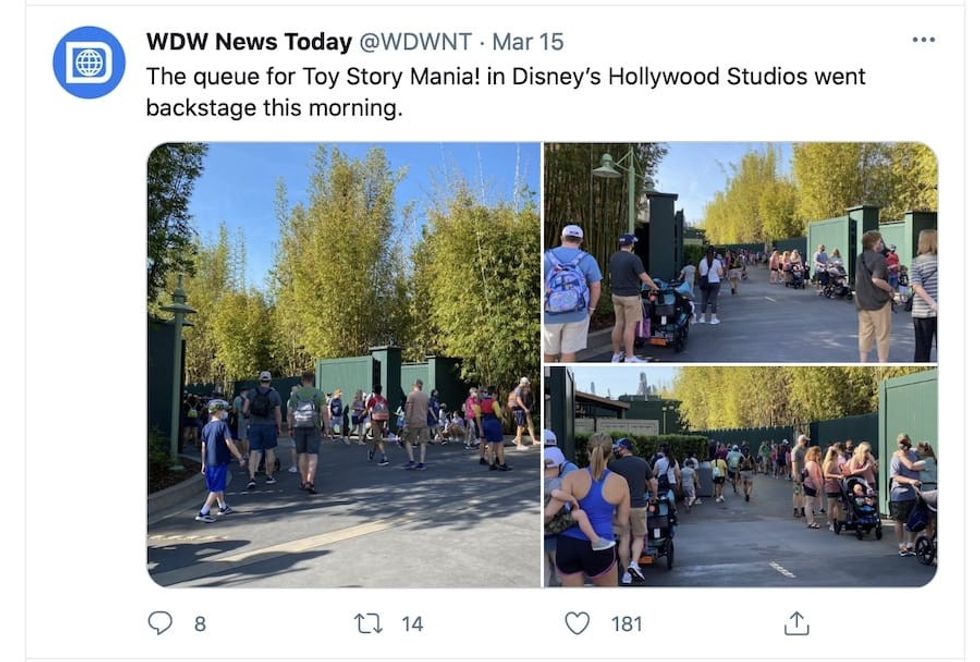Click the @WDWNT handle
The width and height of the screenshot is (980, 662).
[415, 42]
